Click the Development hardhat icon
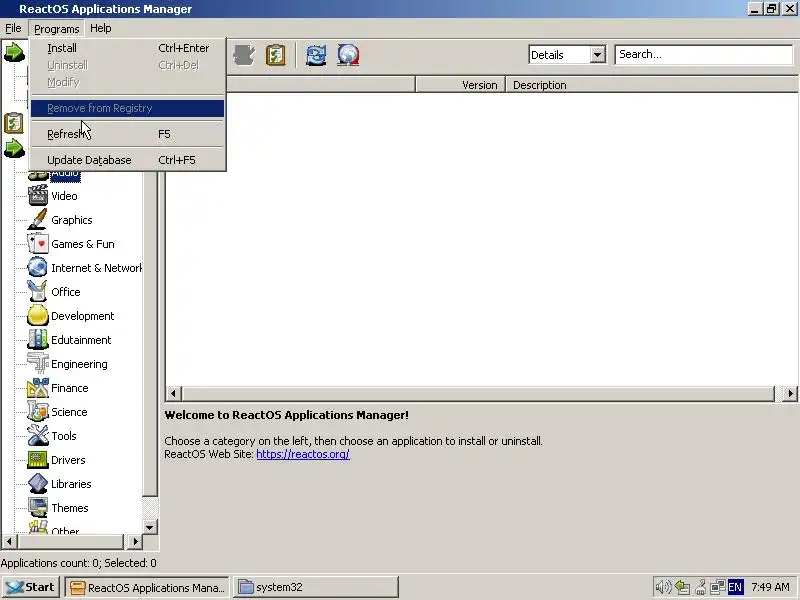 pos(38,315)
